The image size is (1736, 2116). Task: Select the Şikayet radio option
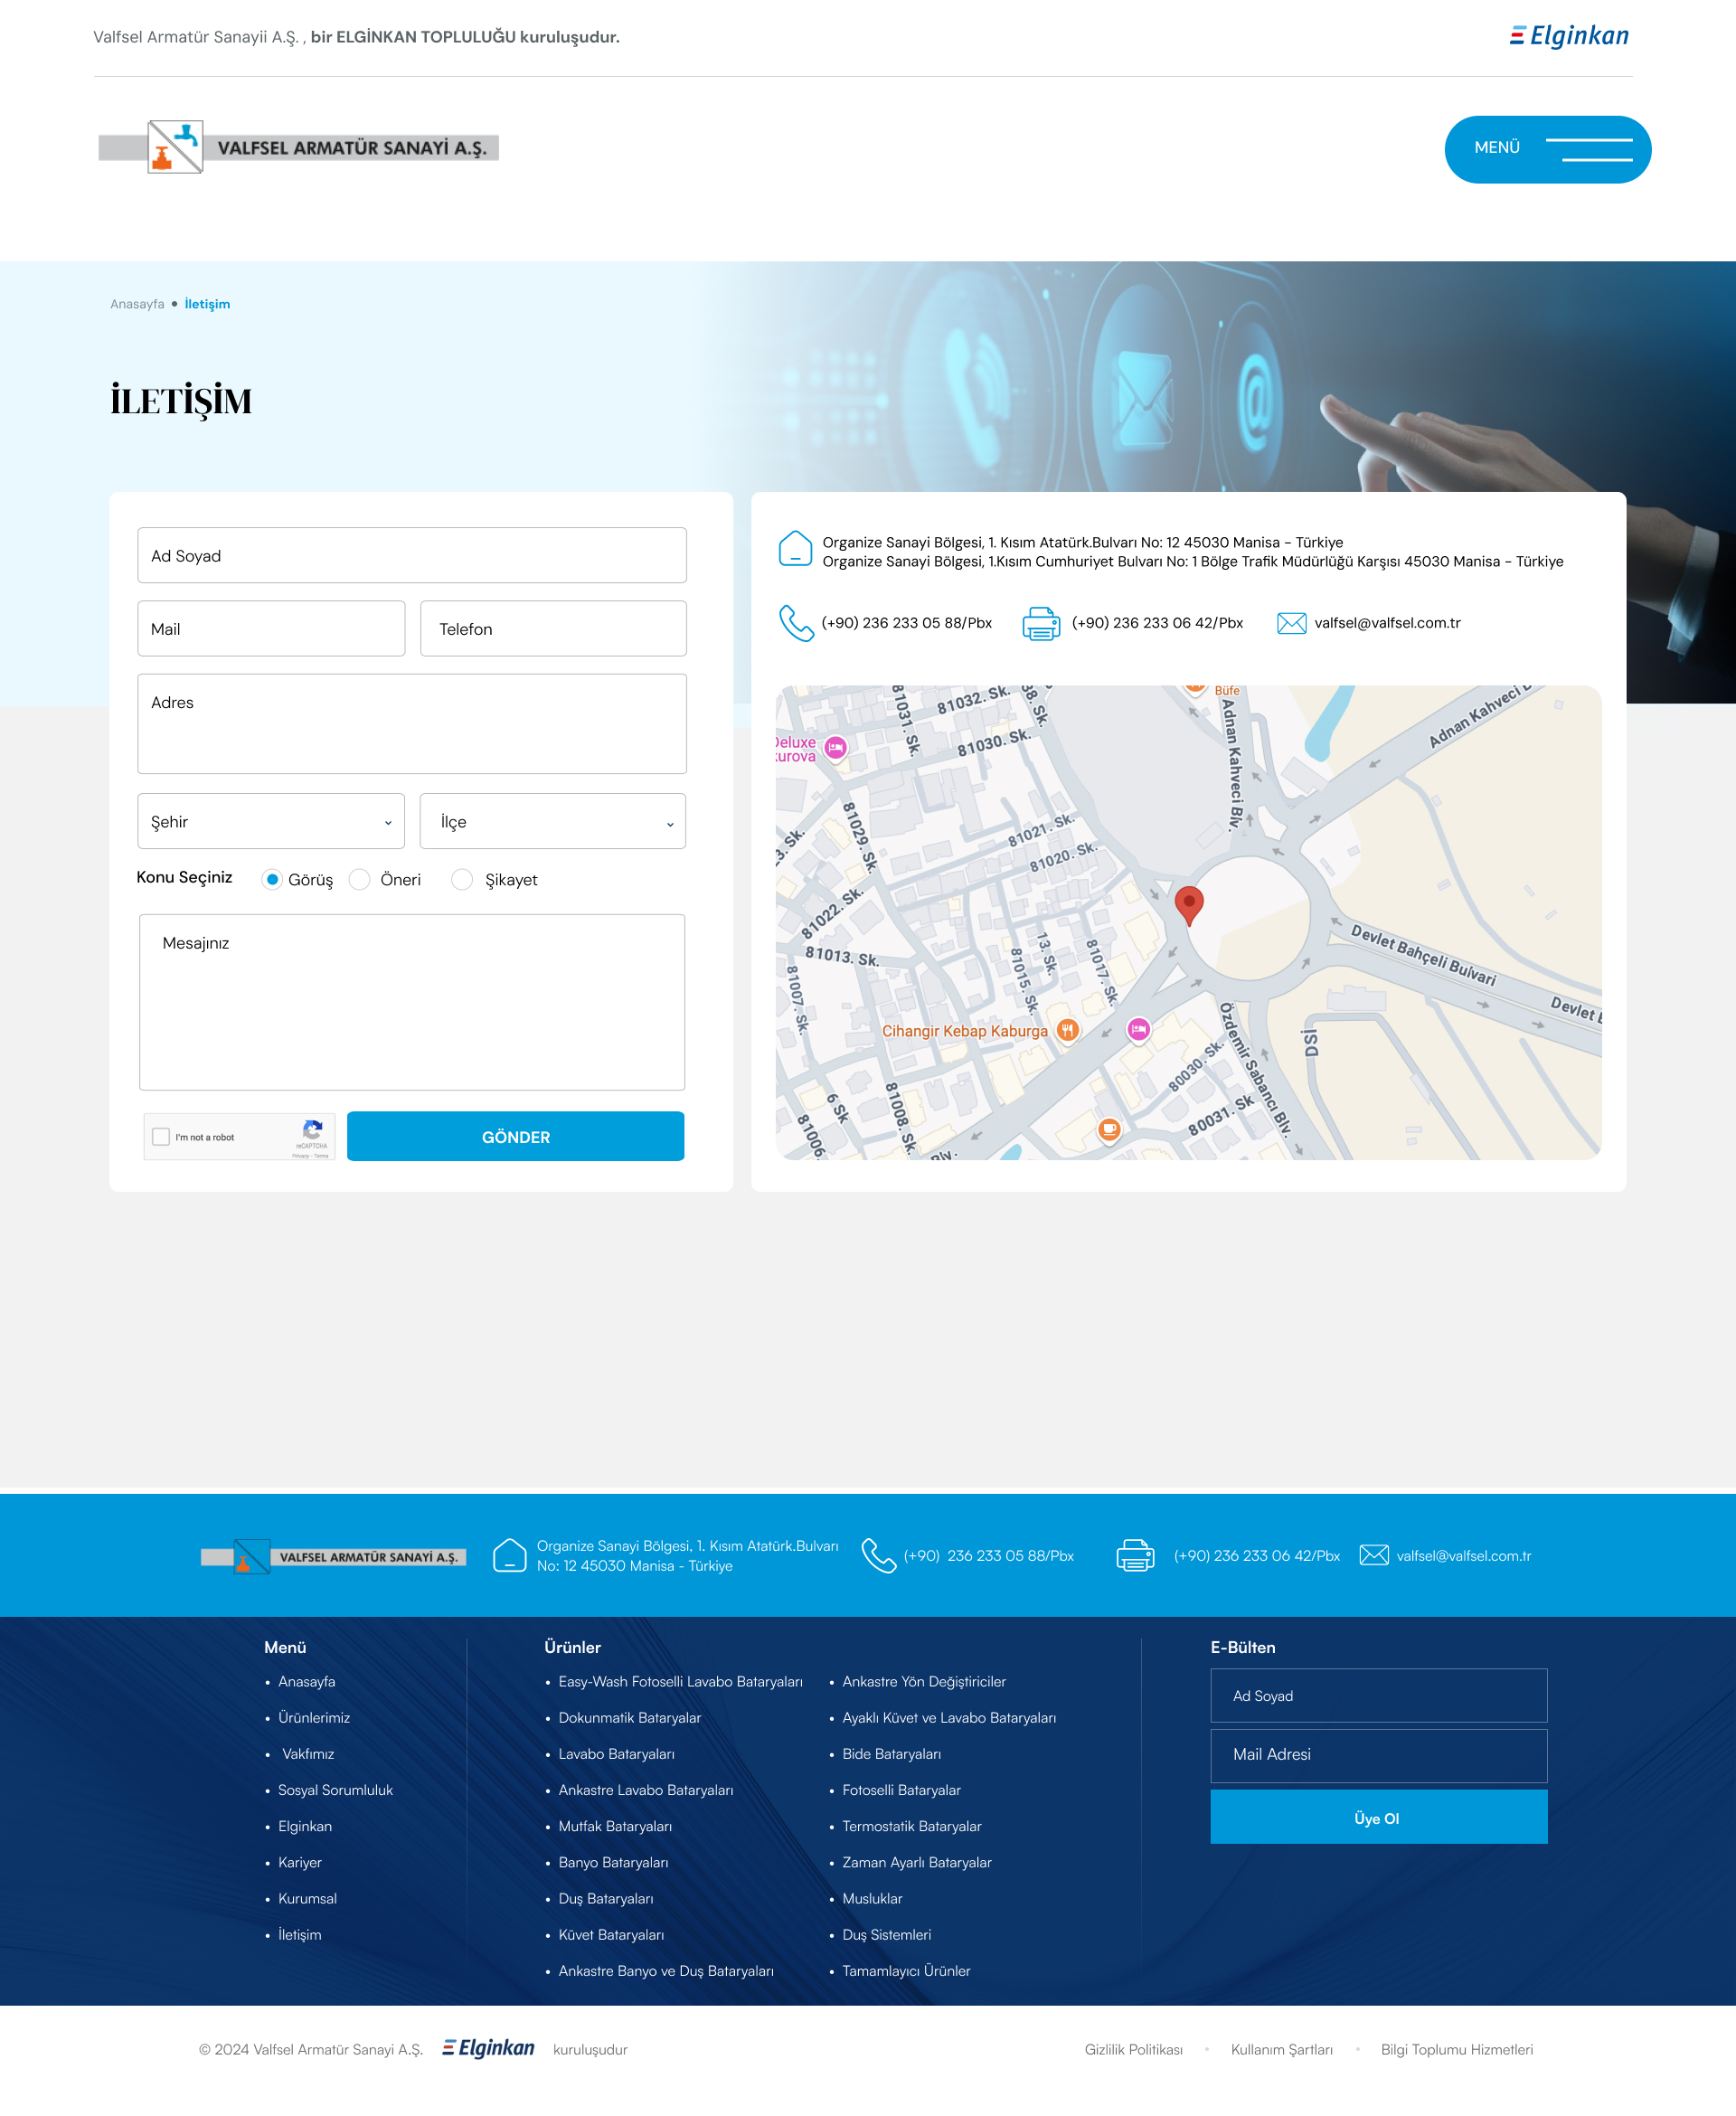pos(462,879)
